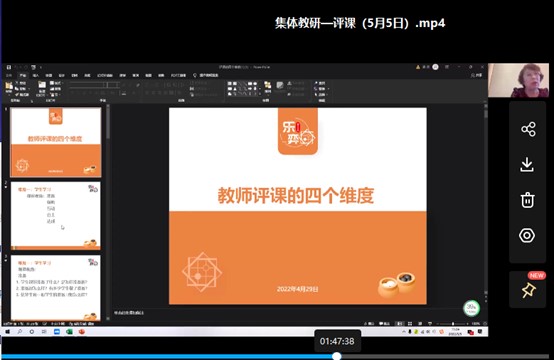This screenshot has height=360, width=554.
Task: Select the slide 3 thumbnail in the panel
Action: pyautogui.click(x=56, y=288)
